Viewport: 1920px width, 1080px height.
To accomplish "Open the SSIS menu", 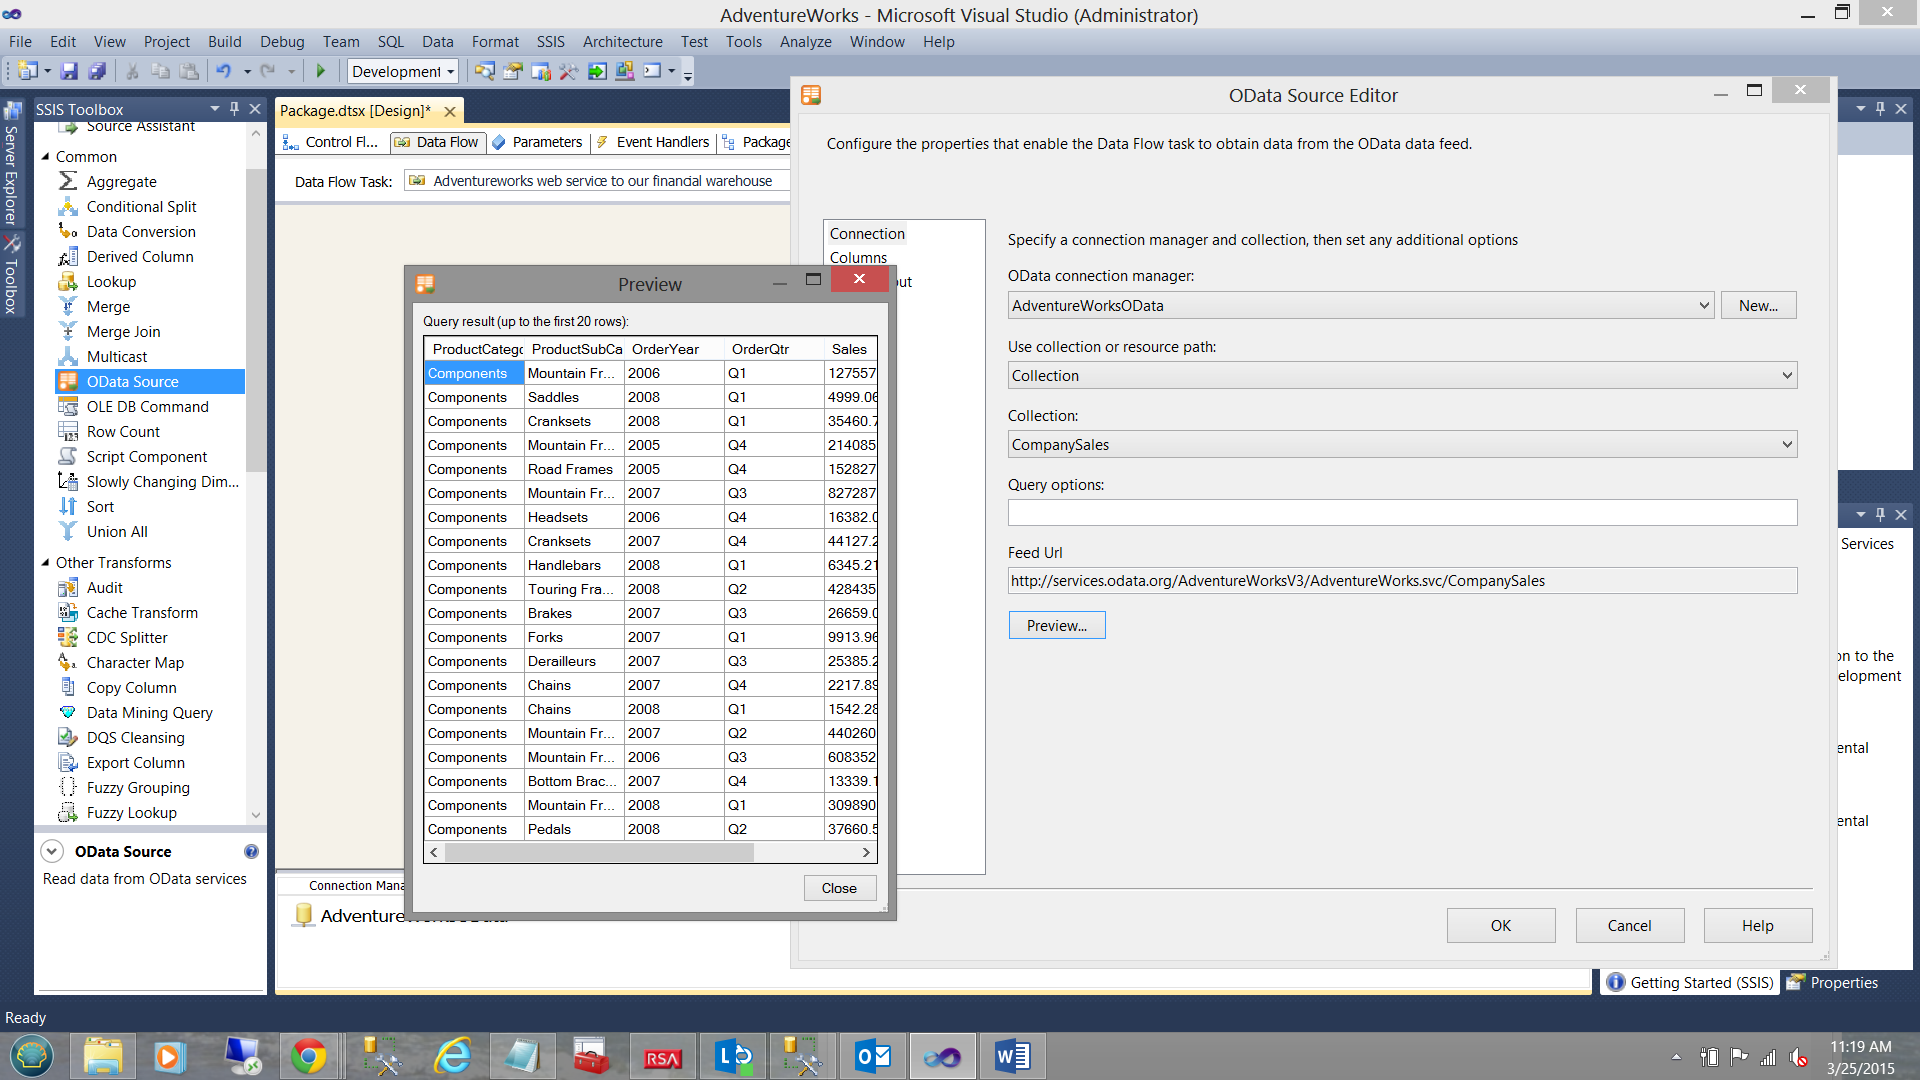I will 550,41.
